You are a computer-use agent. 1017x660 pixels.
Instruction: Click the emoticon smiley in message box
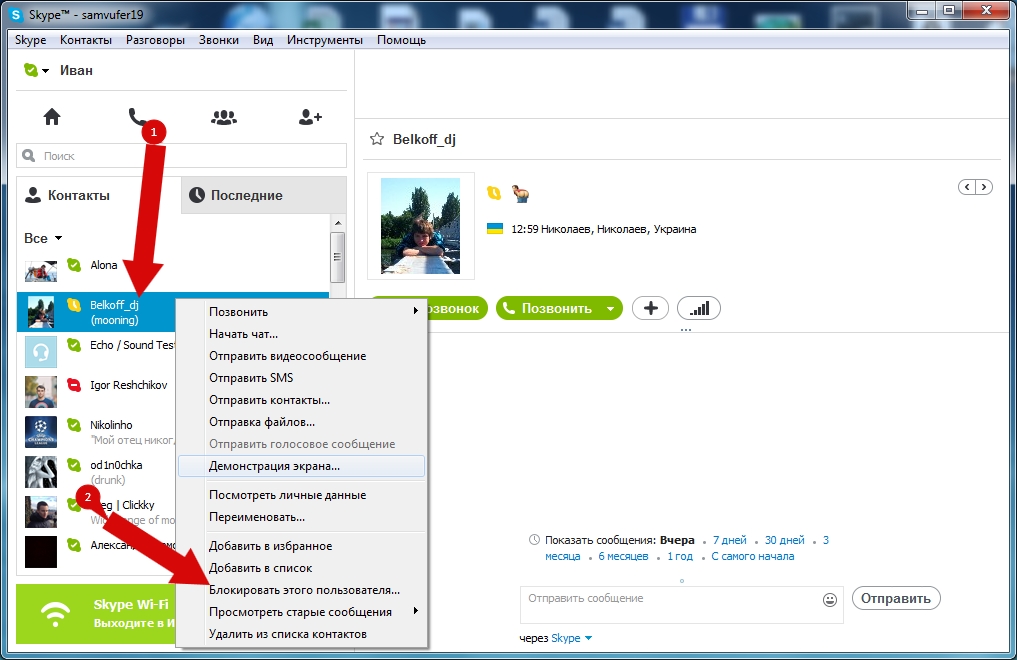[830, 600]
